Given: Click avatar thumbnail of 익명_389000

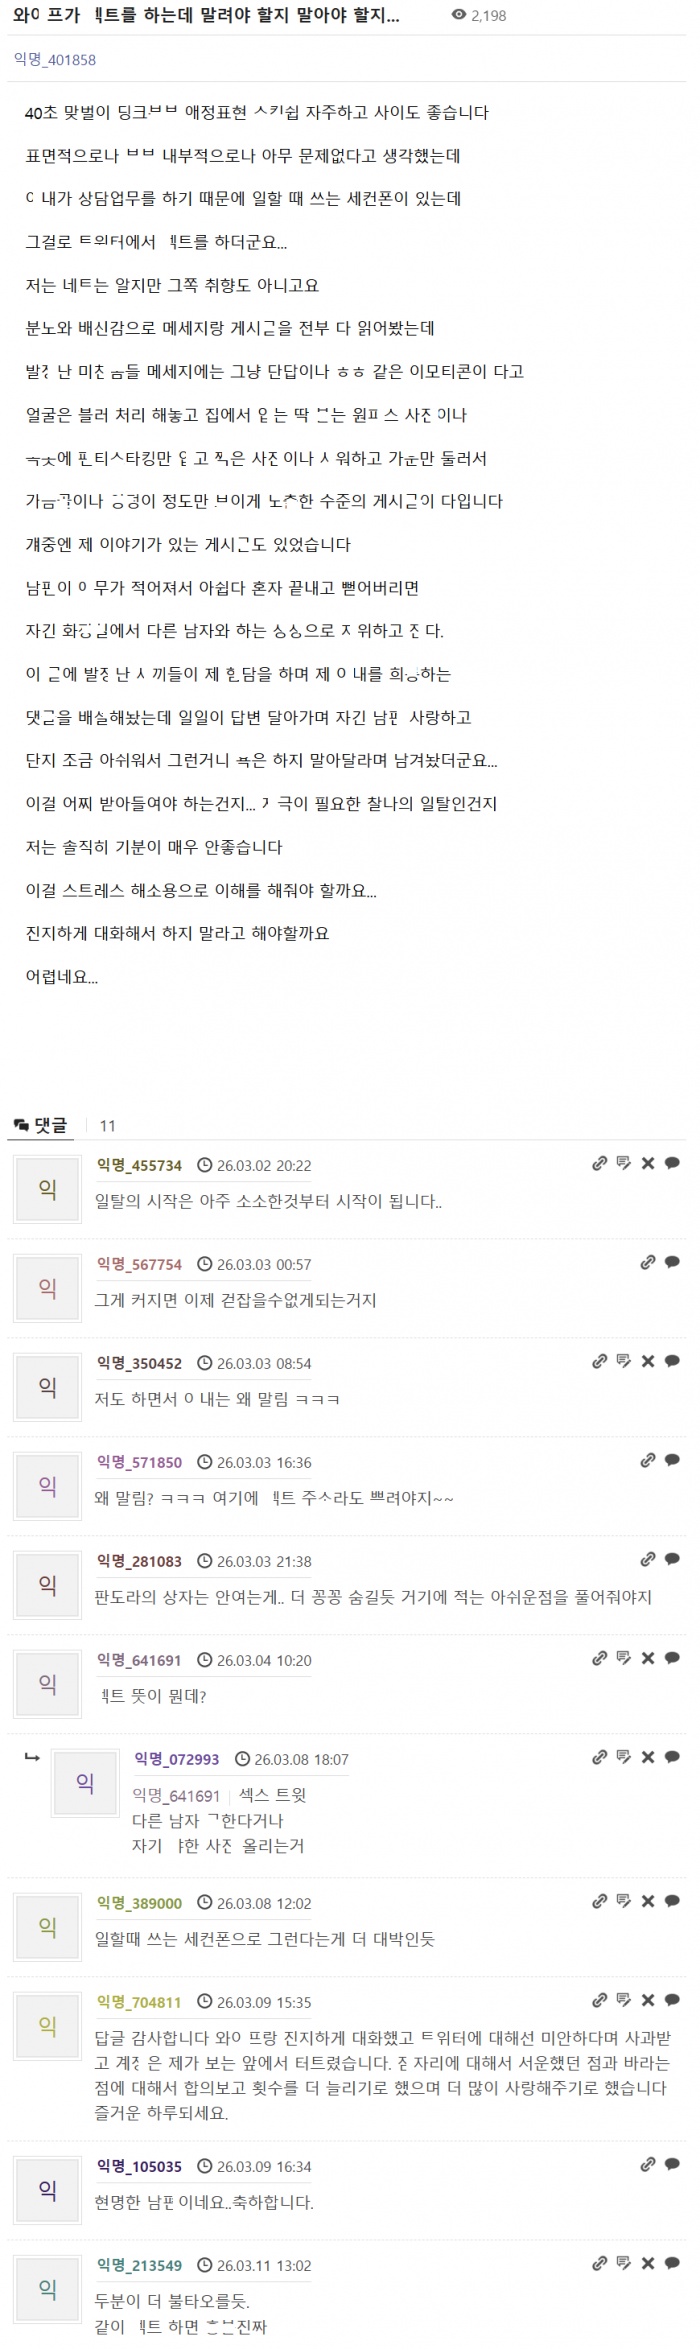Looking at the screenshot, I should 47,1927.
